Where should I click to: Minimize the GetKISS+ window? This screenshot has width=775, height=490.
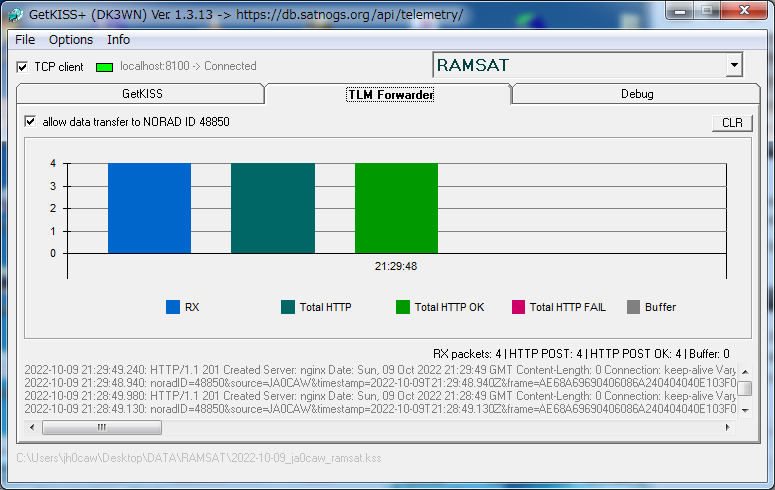[680, 10]
